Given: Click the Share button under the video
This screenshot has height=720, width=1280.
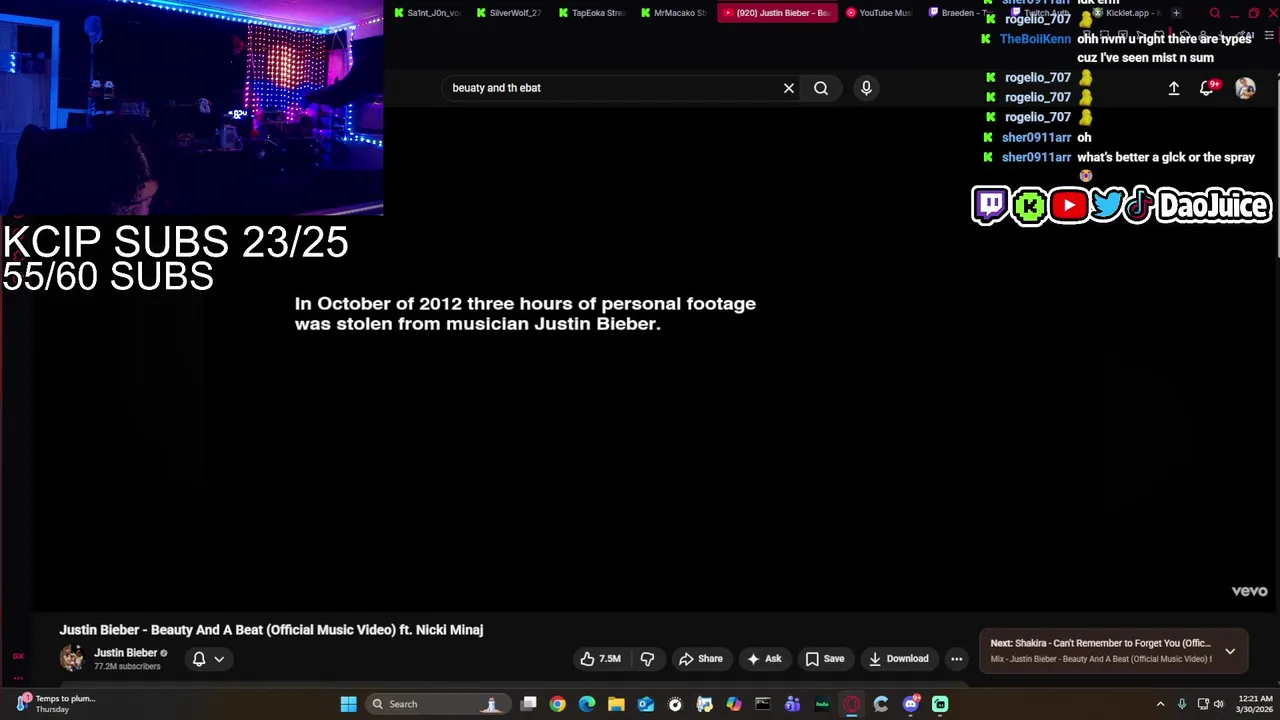Looking at the screenshot, I should pyautogui.click(x=700, y=659).
